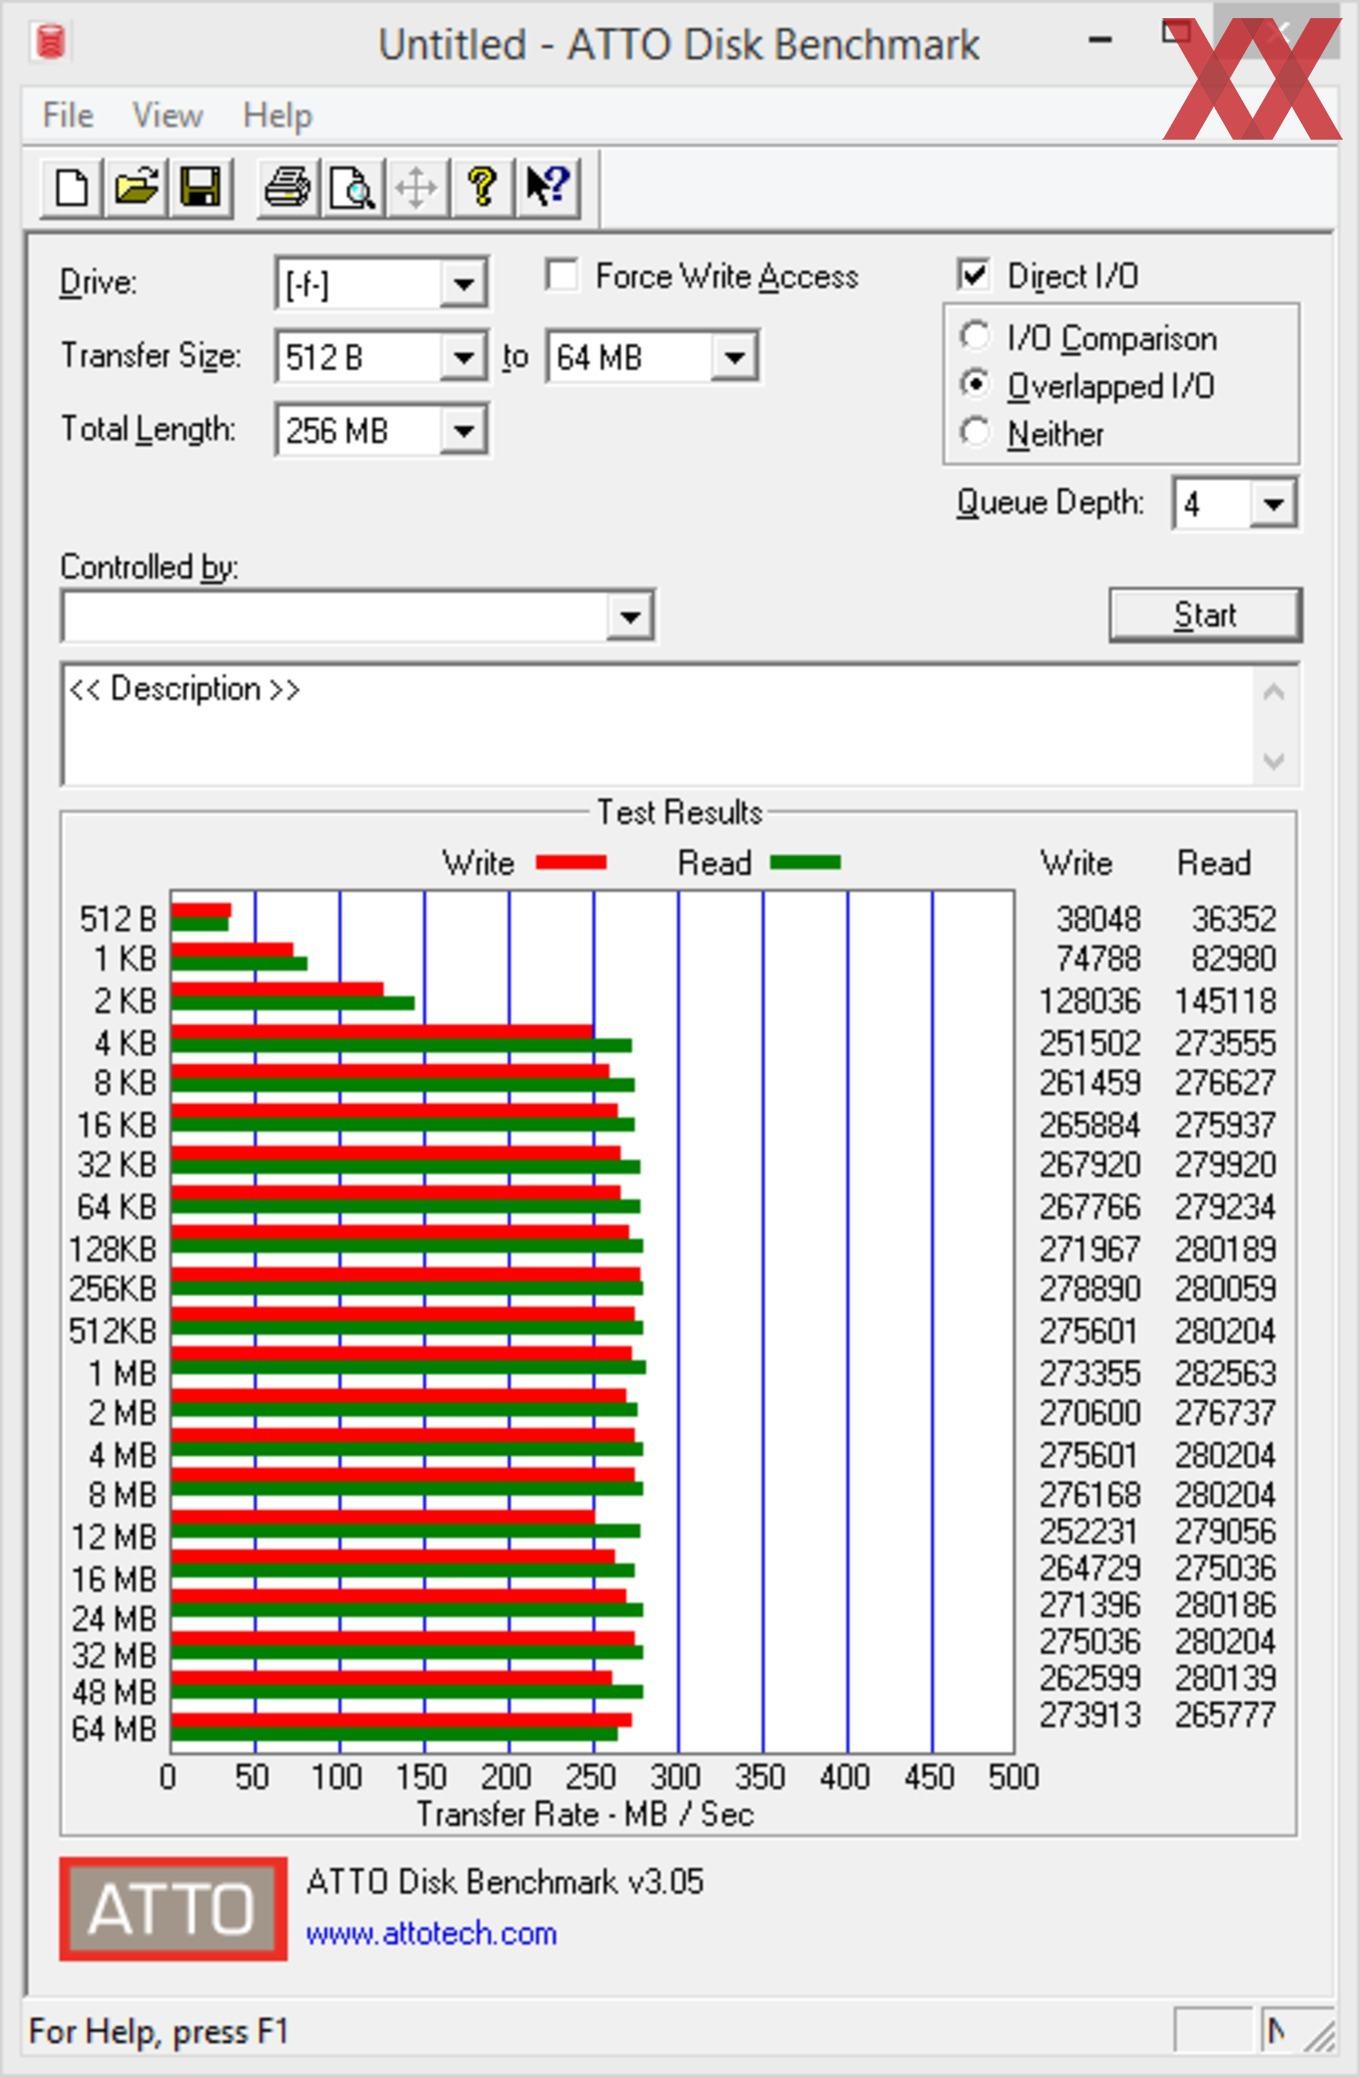
Task: Click the 32 KB write value 267920
Action: tap(1089, 1165)
